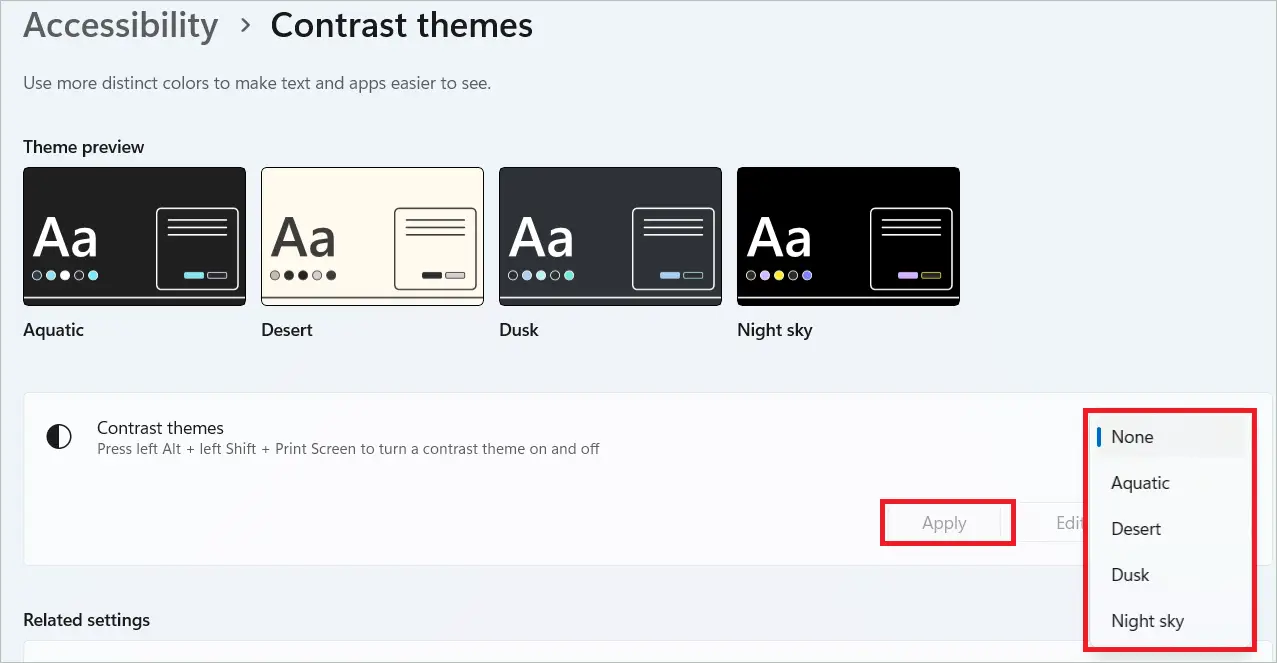The image size is (1277, 663).
Task: Select the Desert theme preview
Action: pos(371,236)
